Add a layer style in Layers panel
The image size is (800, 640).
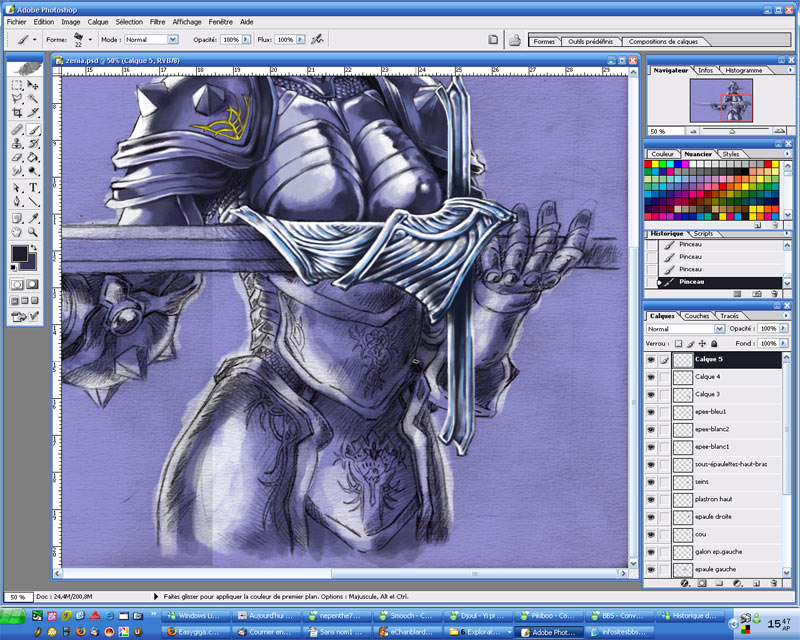pyautogui.click(x=685, y=583)
